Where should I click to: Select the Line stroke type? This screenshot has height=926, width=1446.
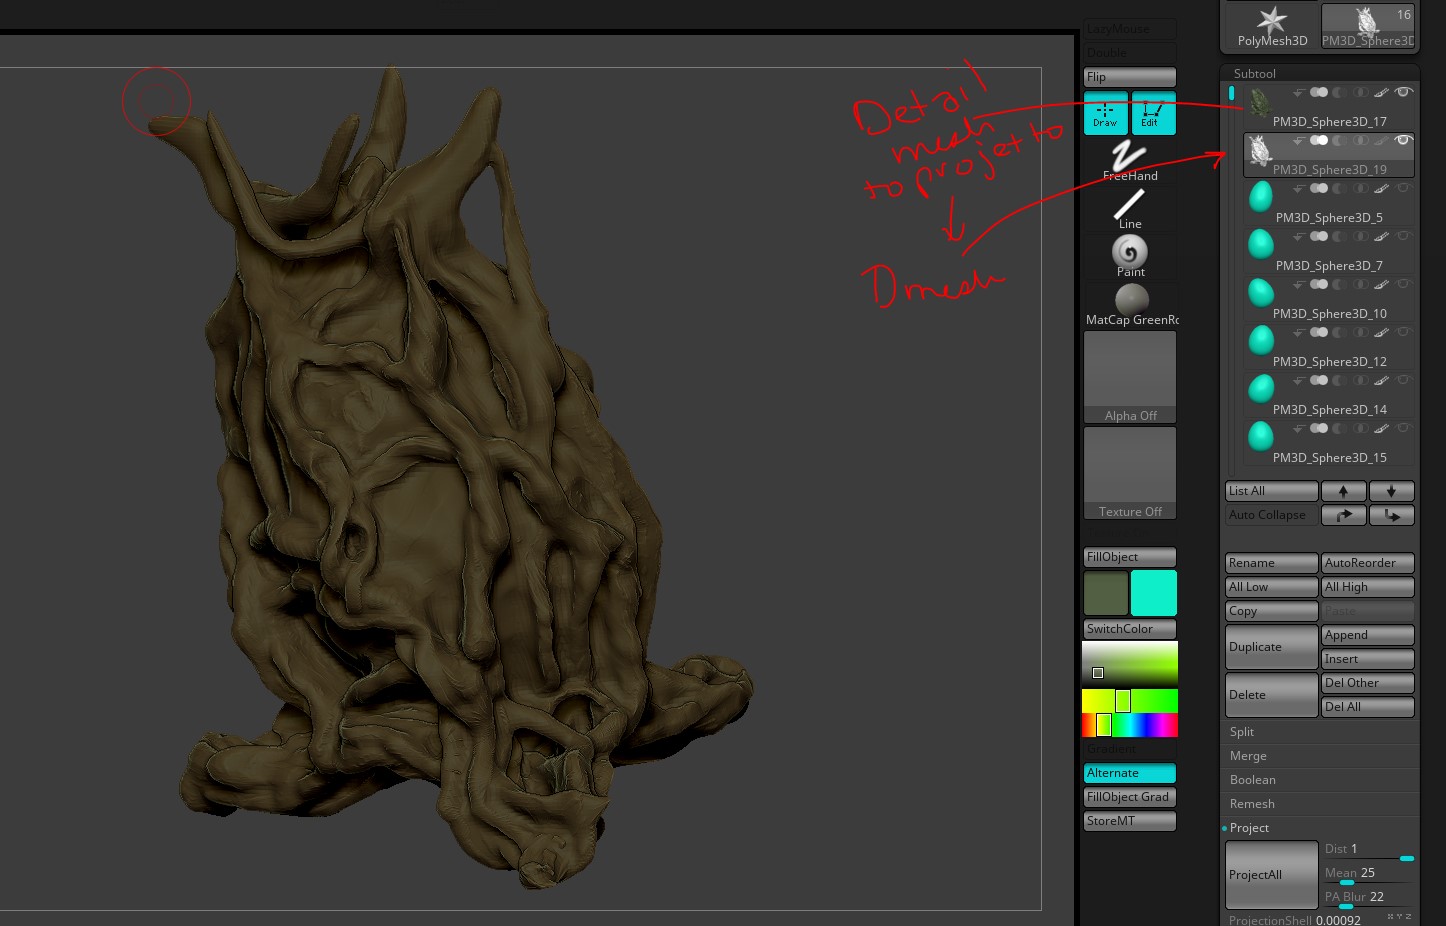(1129, 205)
